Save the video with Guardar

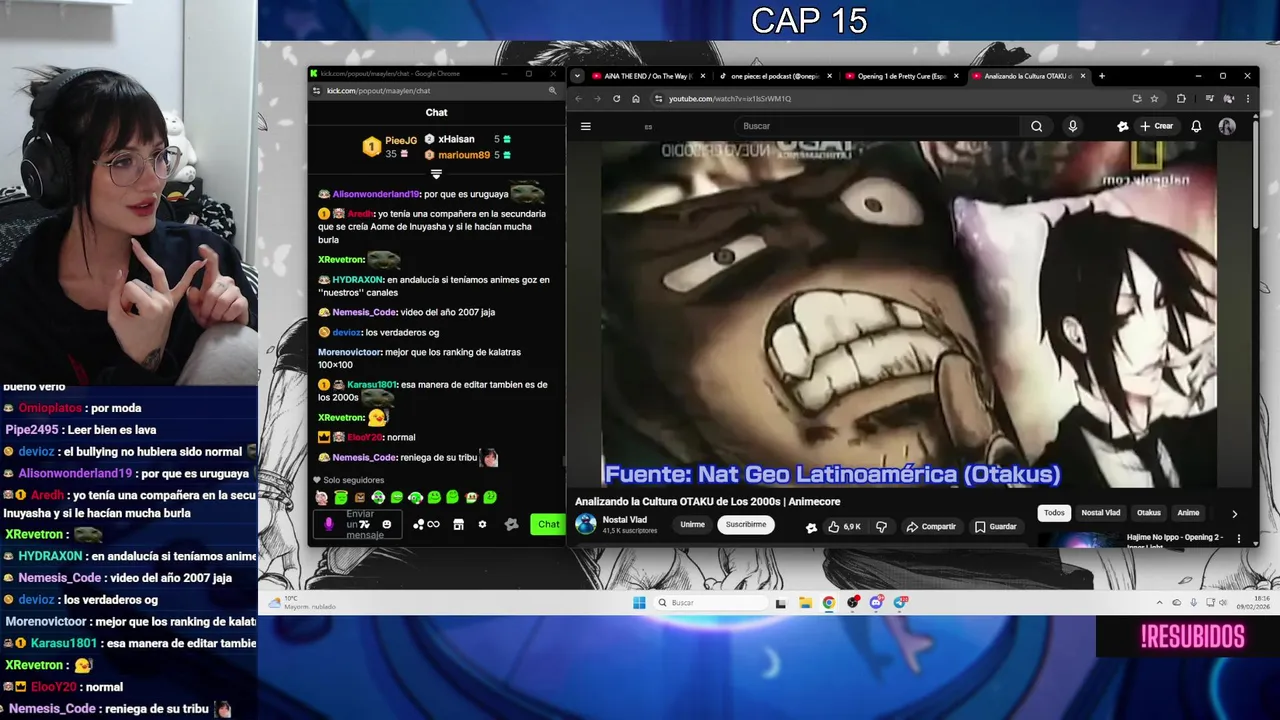(996, 526)
